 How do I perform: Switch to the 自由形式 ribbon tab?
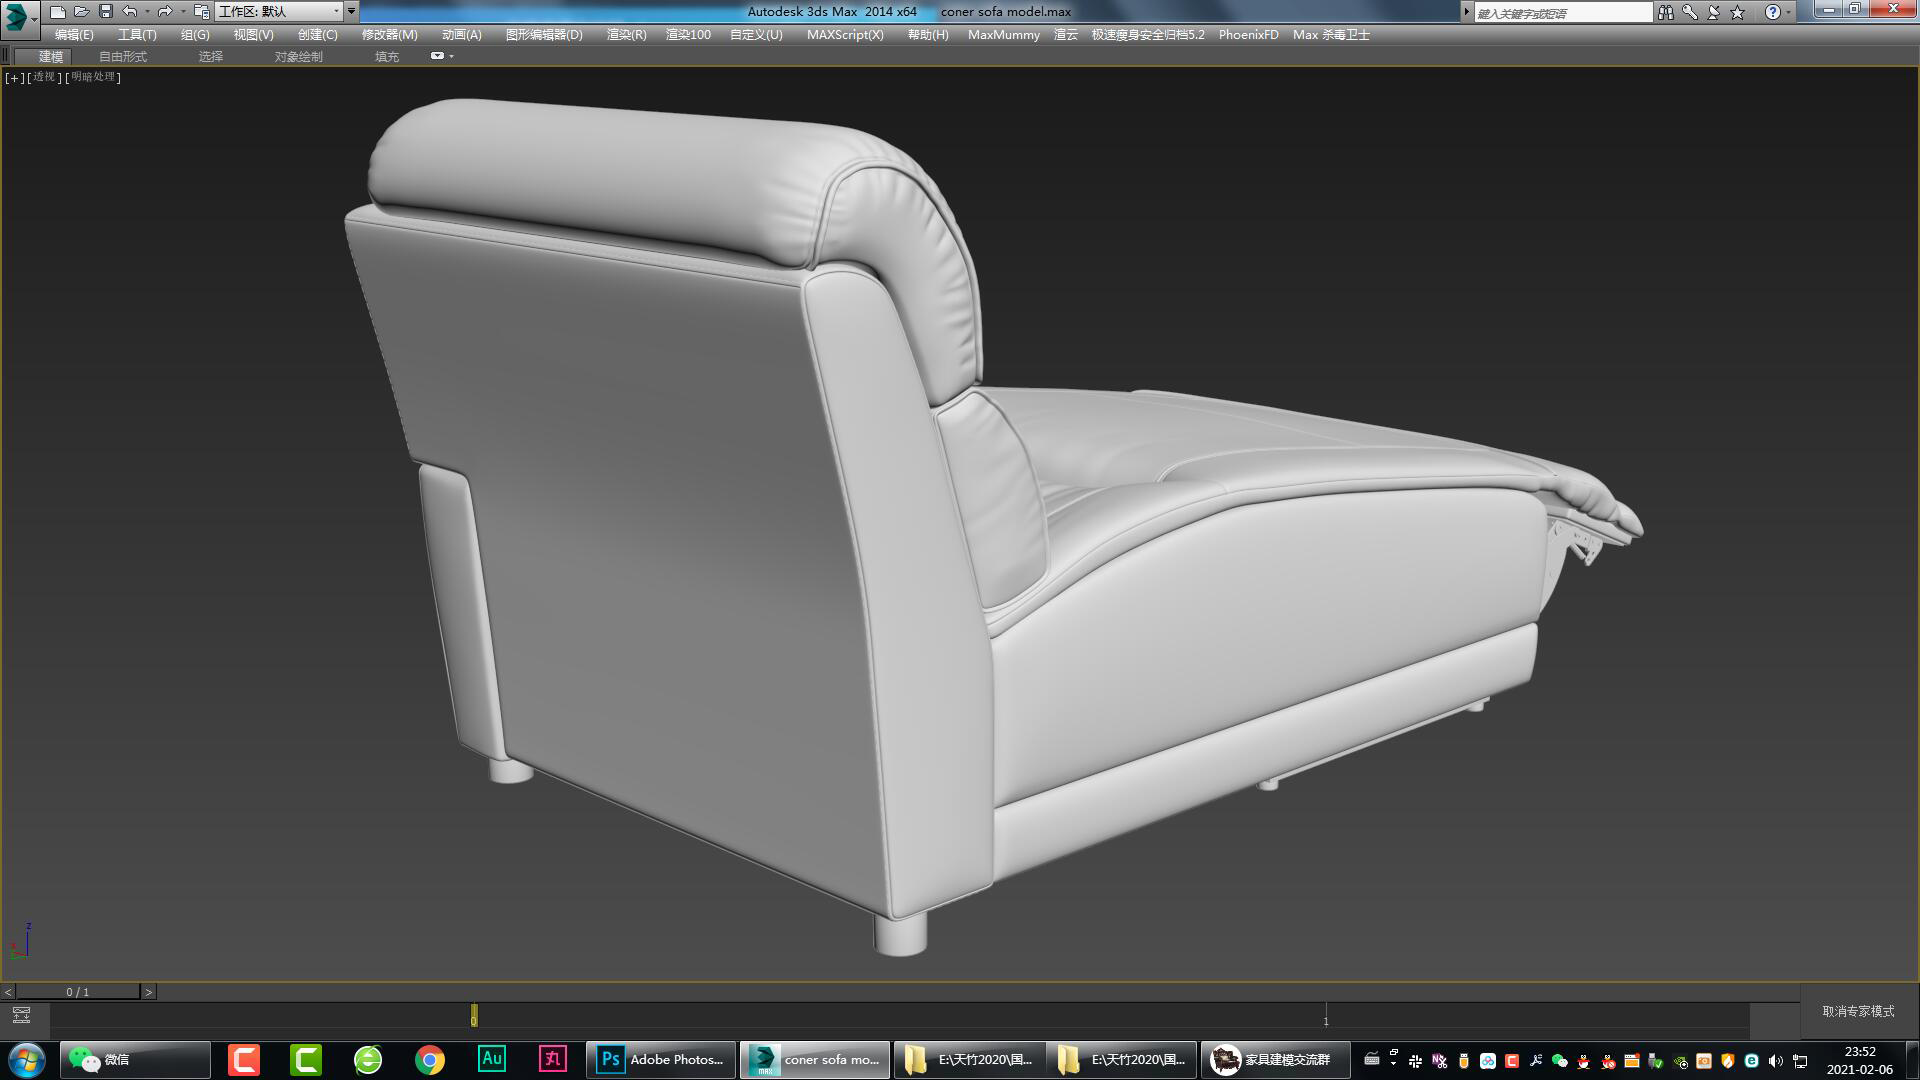(x=122, y=56)
